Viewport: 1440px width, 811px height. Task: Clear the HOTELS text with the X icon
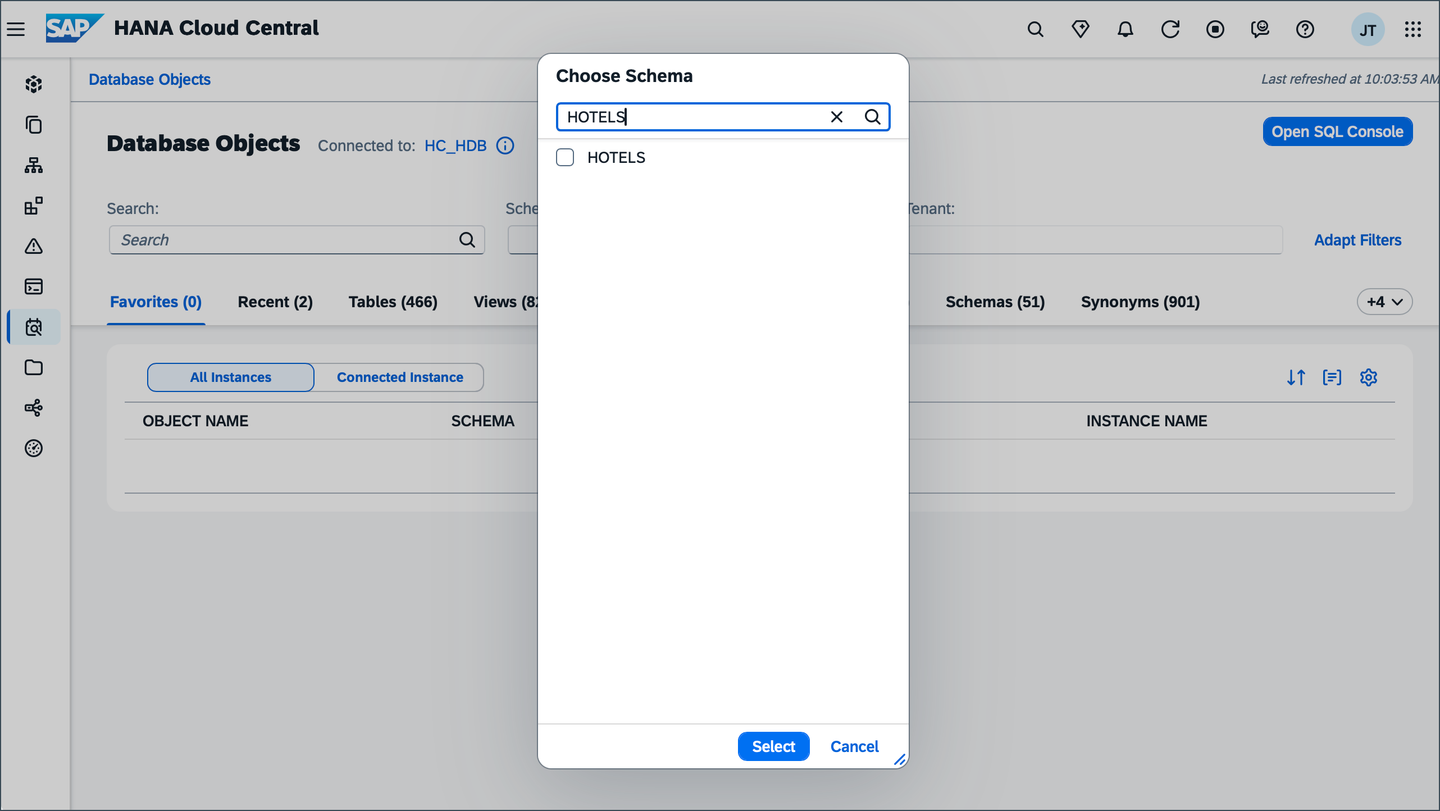pos(837,117)
